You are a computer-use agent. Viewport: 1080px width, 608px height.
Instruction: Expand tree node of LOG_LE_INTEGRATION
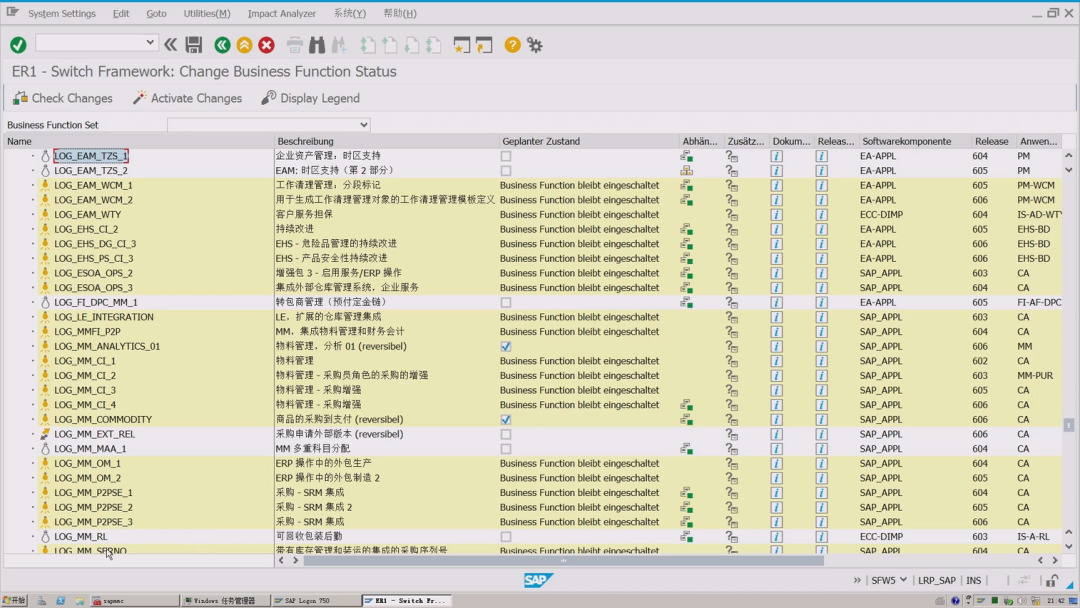(x=32, y=317)
